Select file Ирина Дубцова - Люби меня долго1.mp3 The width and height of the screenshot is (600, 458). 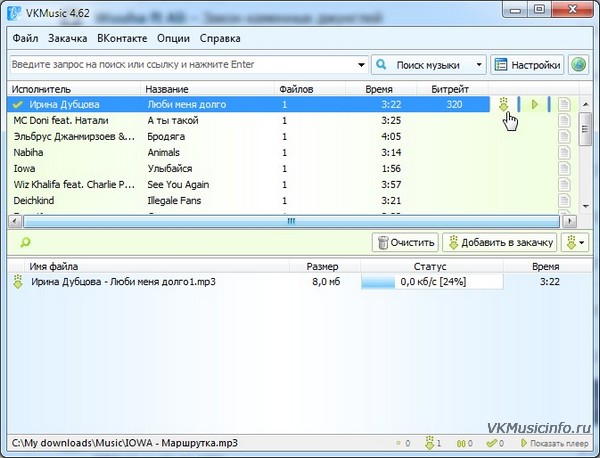(x=123, y=282)
